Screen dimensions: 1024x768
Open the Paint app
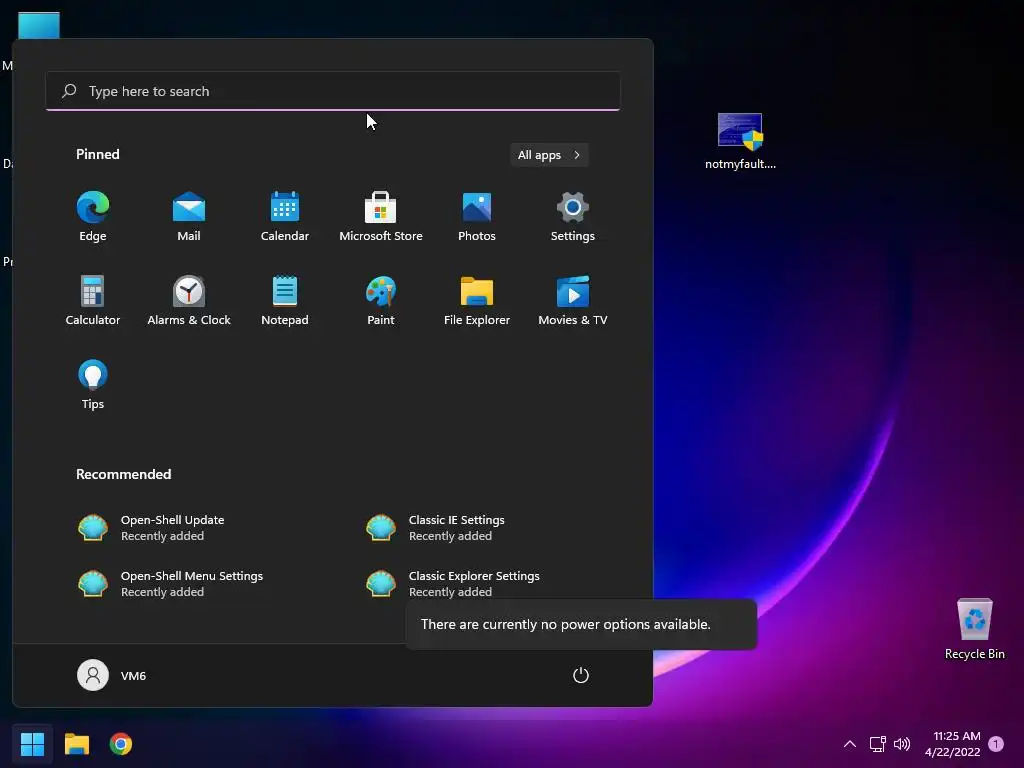(381, 300)
